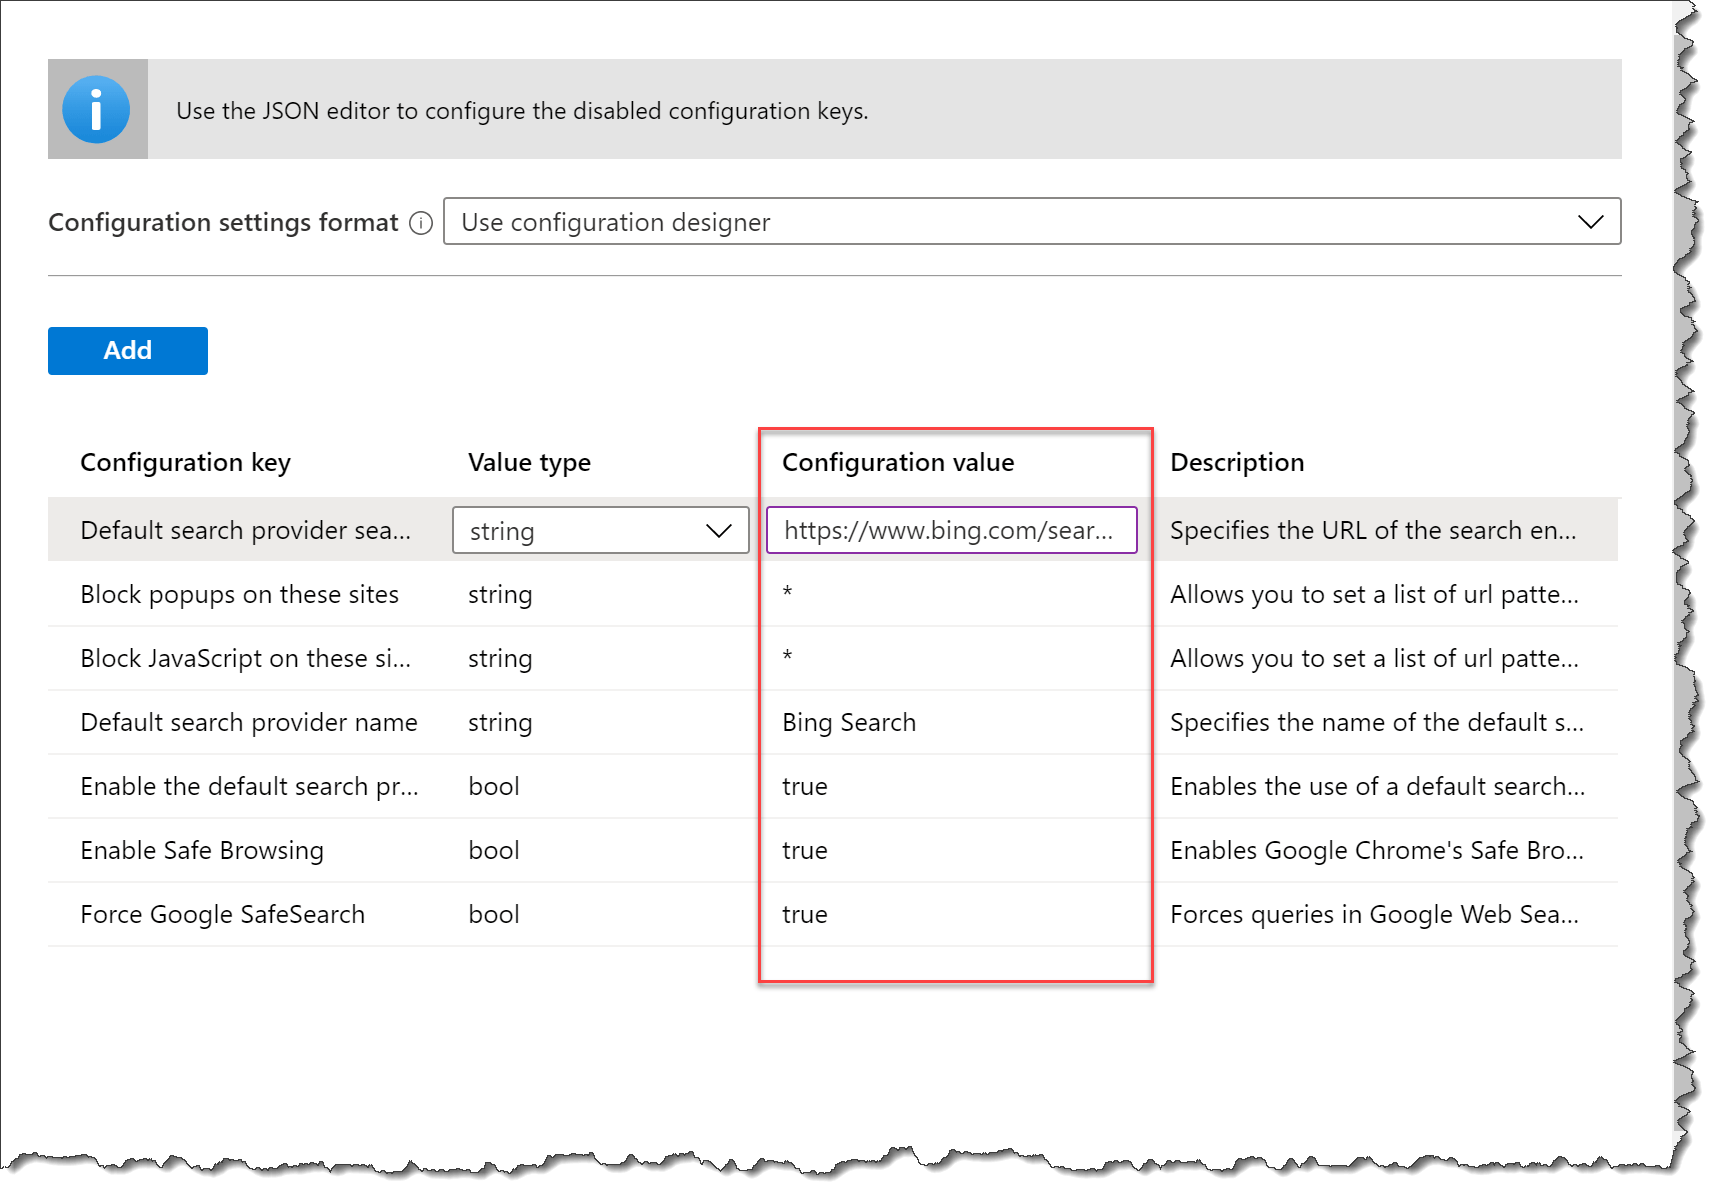Click the Configuration key column header
Screen dimensions: 1720x1197
[x=185, y=462]
